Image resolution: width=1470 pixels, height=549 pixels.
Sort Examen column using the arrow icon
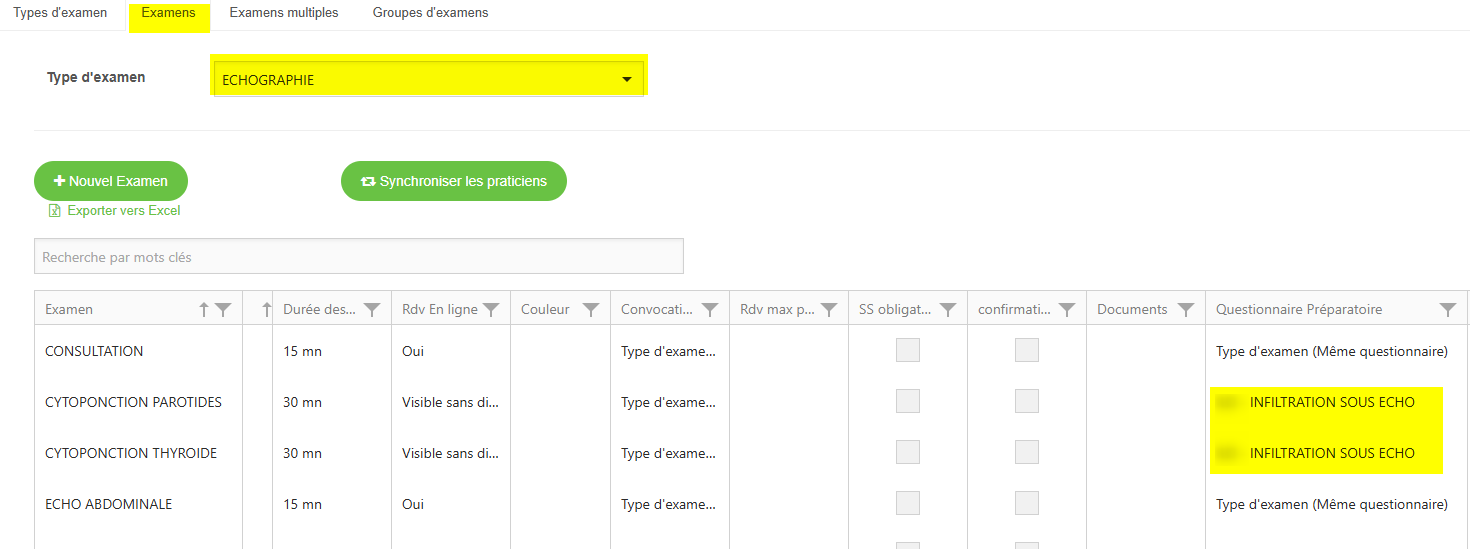pyautogui.click(x=204, y=310)
